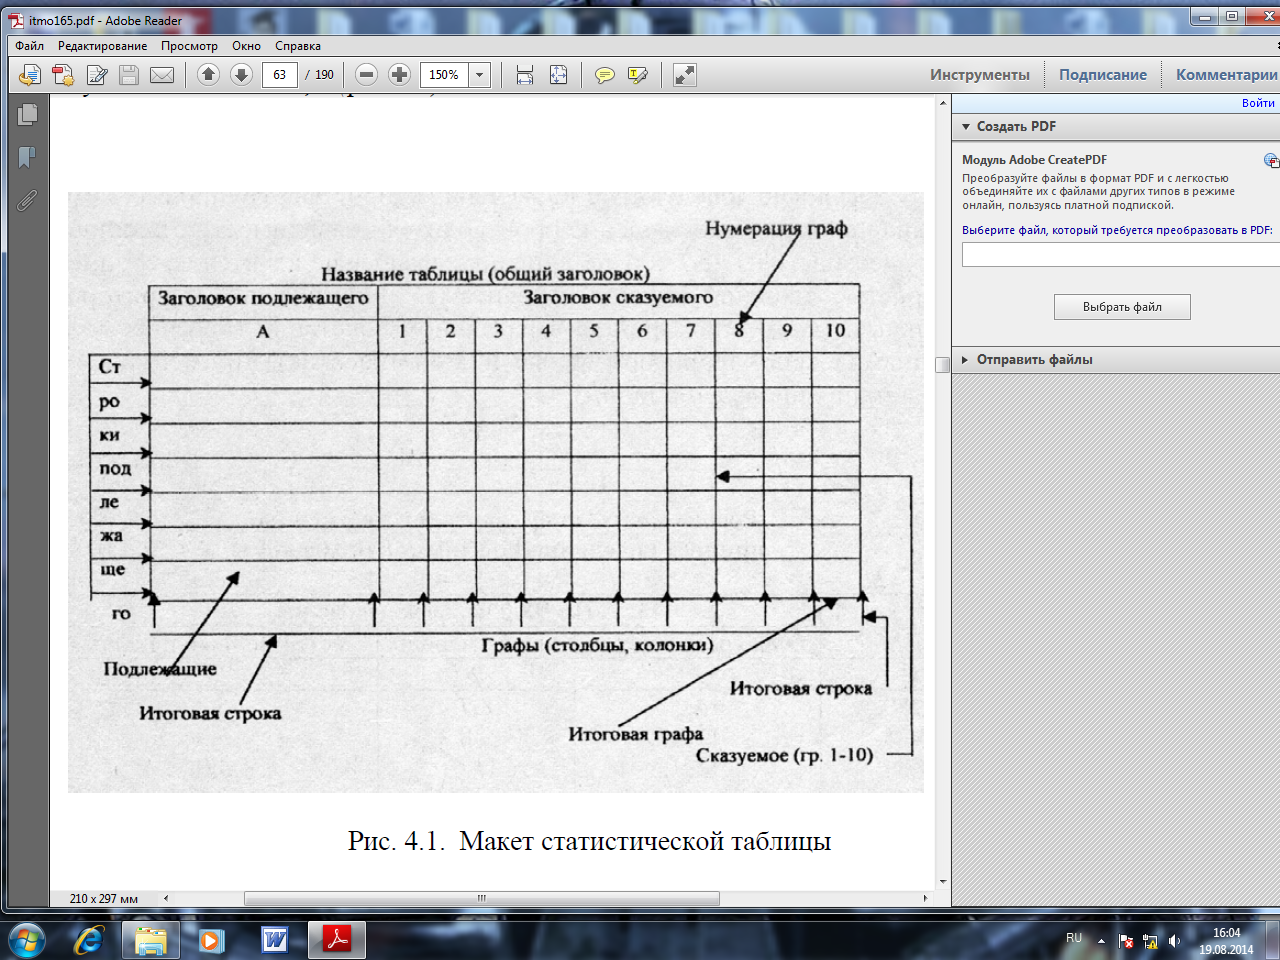Click the page number field showing 63
1280x960 pixels.
coord(280,75)
